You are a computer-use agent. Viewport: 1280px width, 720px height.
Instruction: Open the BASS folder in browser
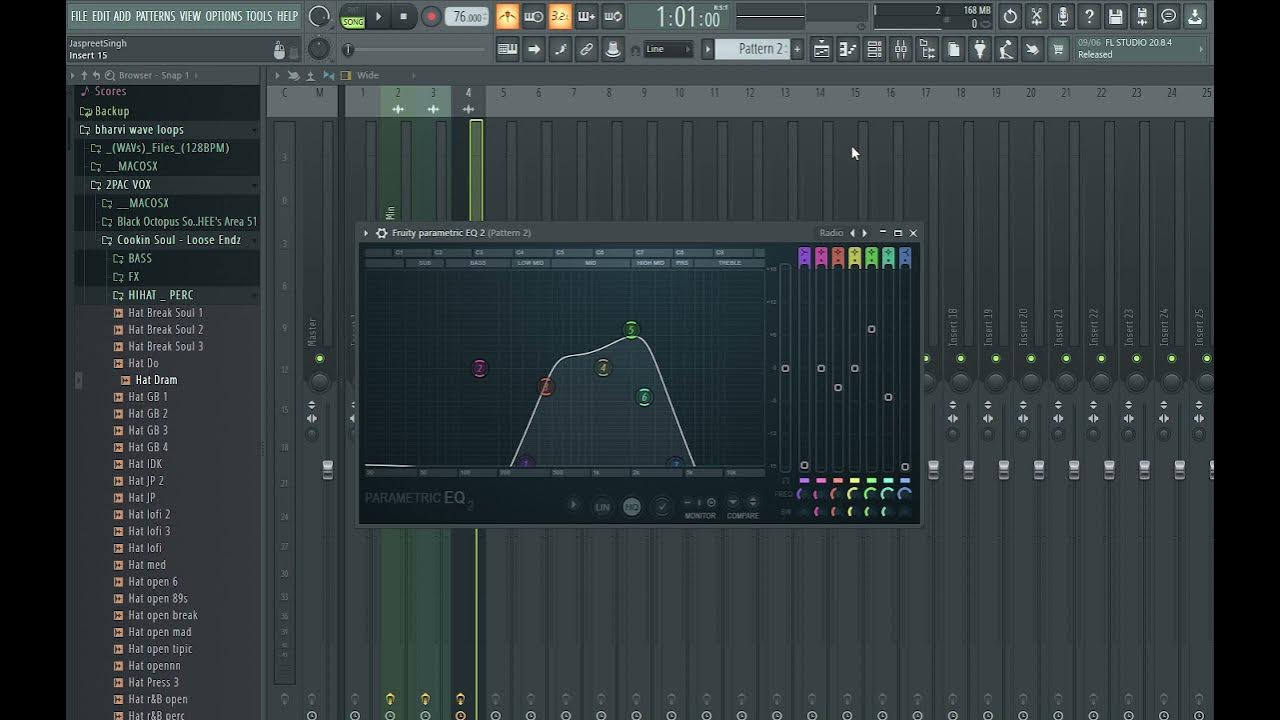click(140, 258)
